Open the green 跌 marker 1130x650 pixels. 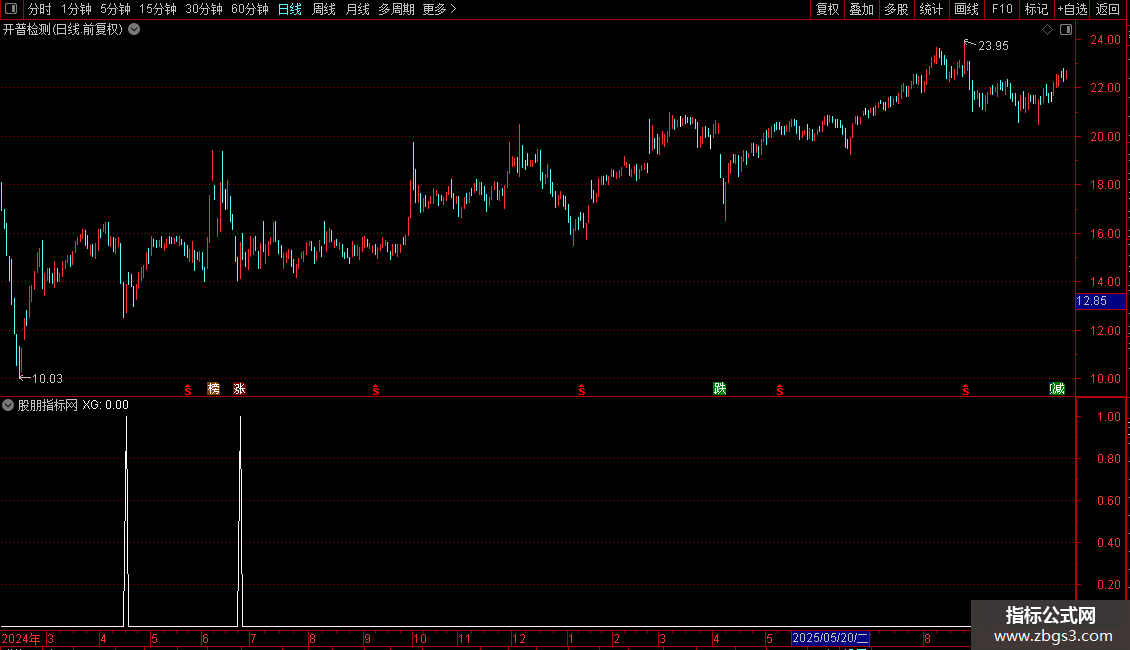point(719,388)
